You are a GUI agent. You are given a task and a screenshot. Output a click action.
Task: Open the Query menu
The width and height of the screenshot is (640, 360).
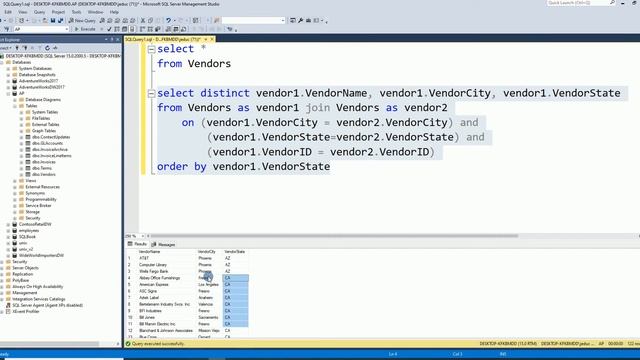click(x=39, y=12)
